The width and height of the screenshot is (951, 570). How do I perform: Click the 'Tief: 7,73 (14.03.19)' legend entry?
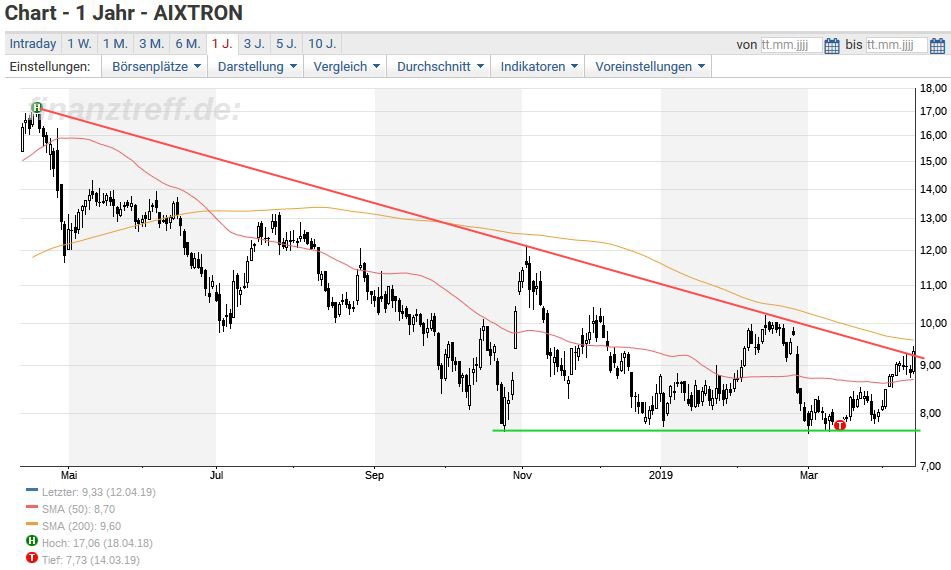point(90,560)
